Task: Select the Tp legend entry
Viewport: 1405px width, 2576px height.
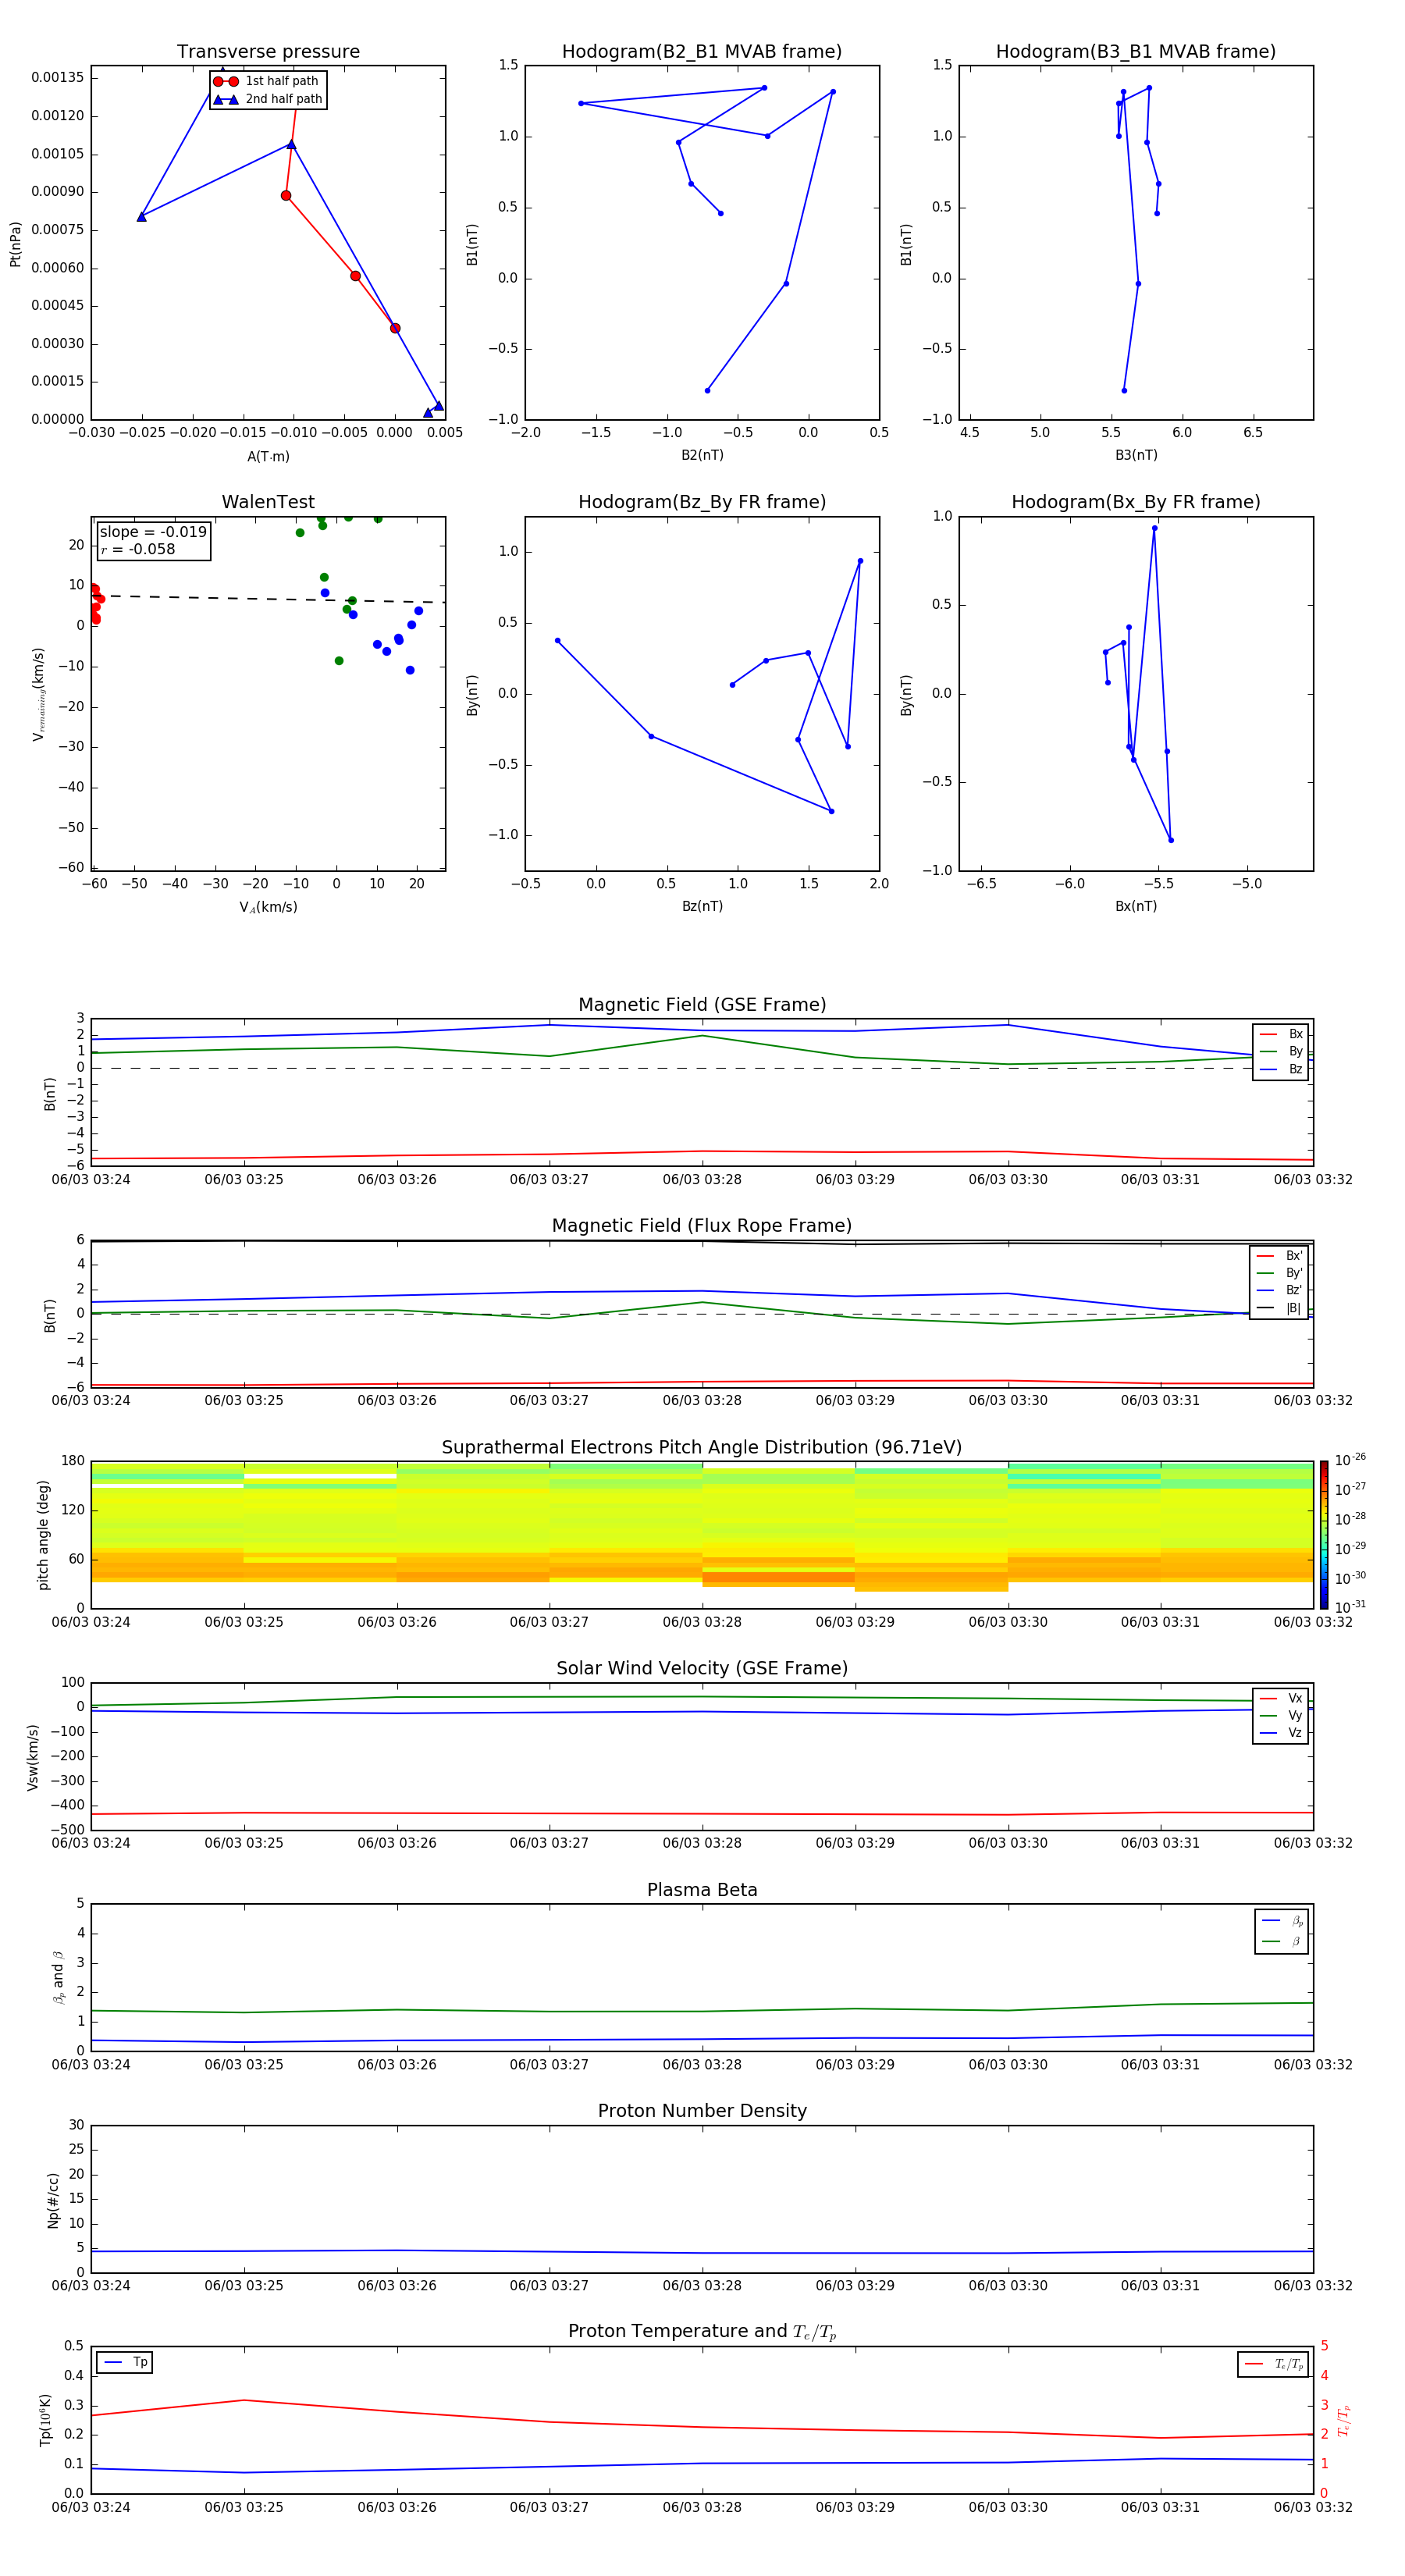Action: coord(125,2362)
